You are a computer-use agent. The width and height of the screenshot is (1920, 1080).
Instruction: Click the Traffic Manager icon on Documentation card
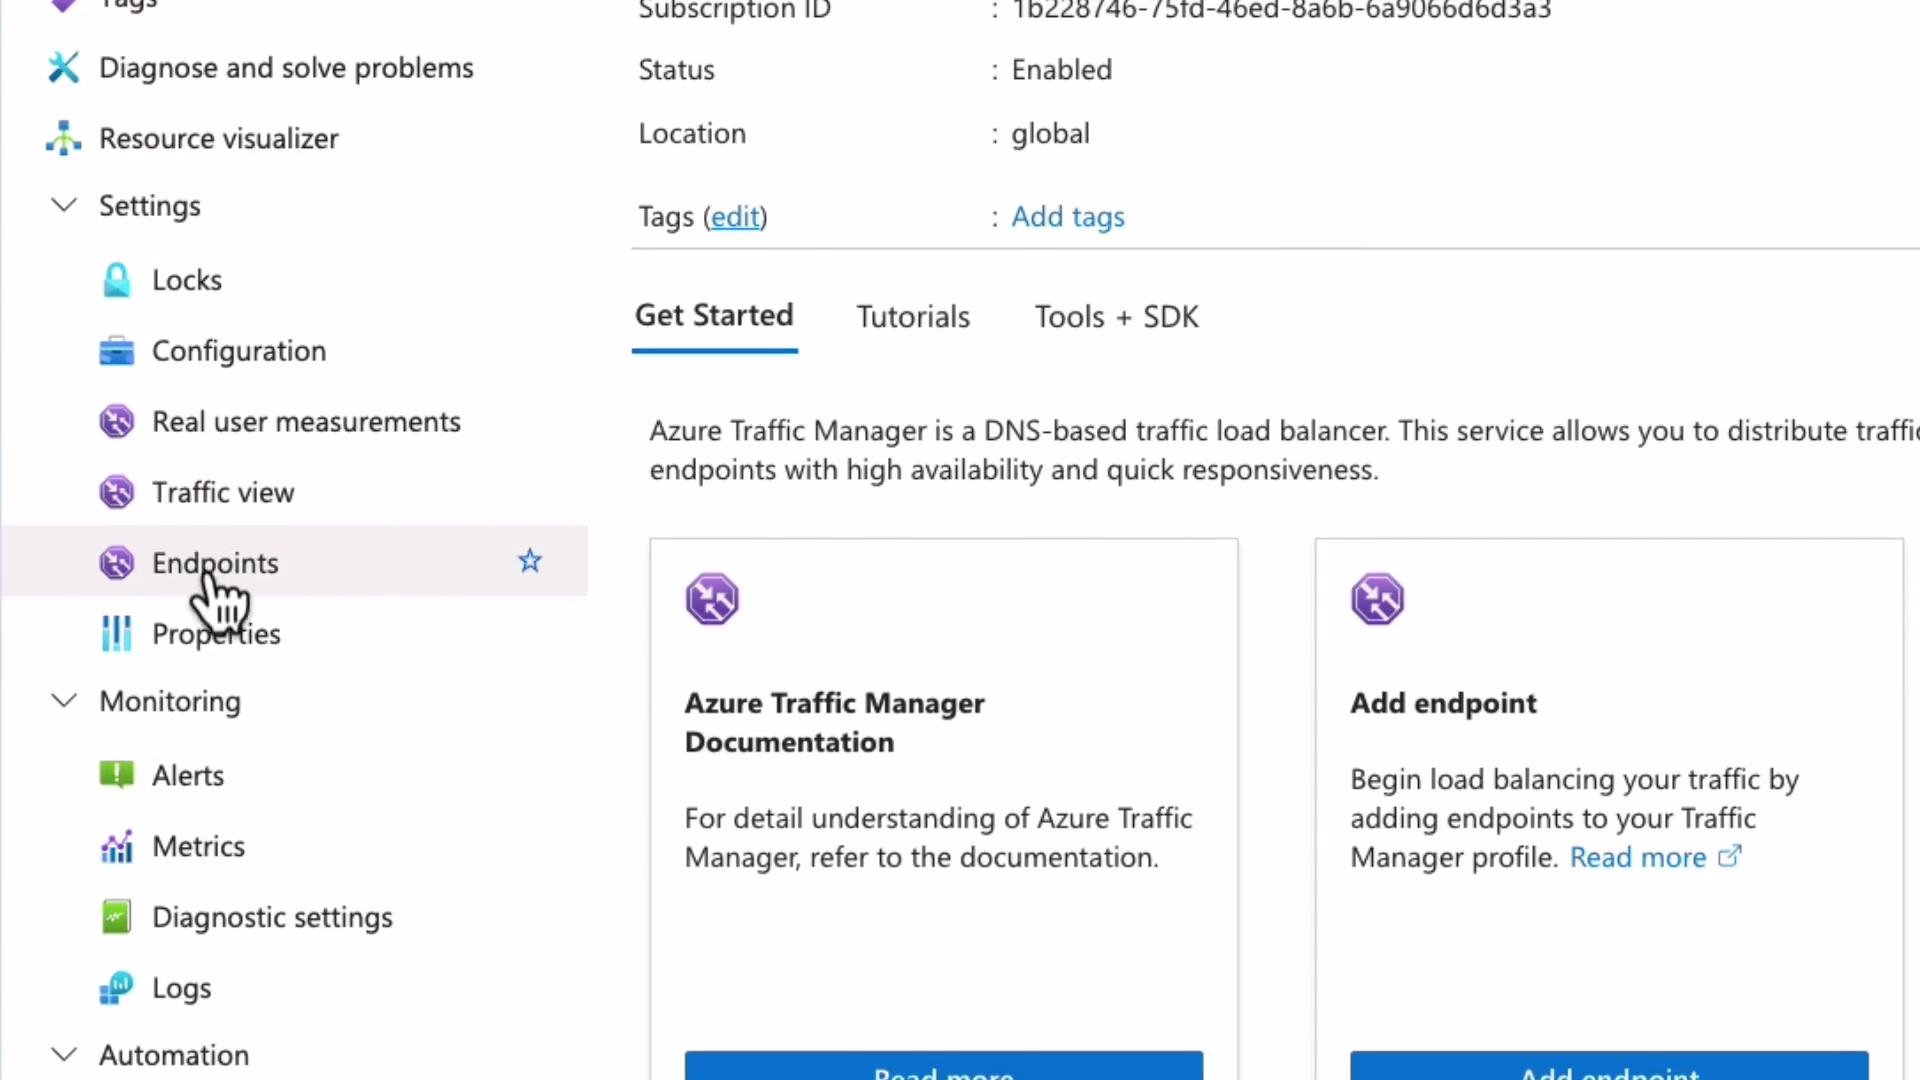(712, 599)
